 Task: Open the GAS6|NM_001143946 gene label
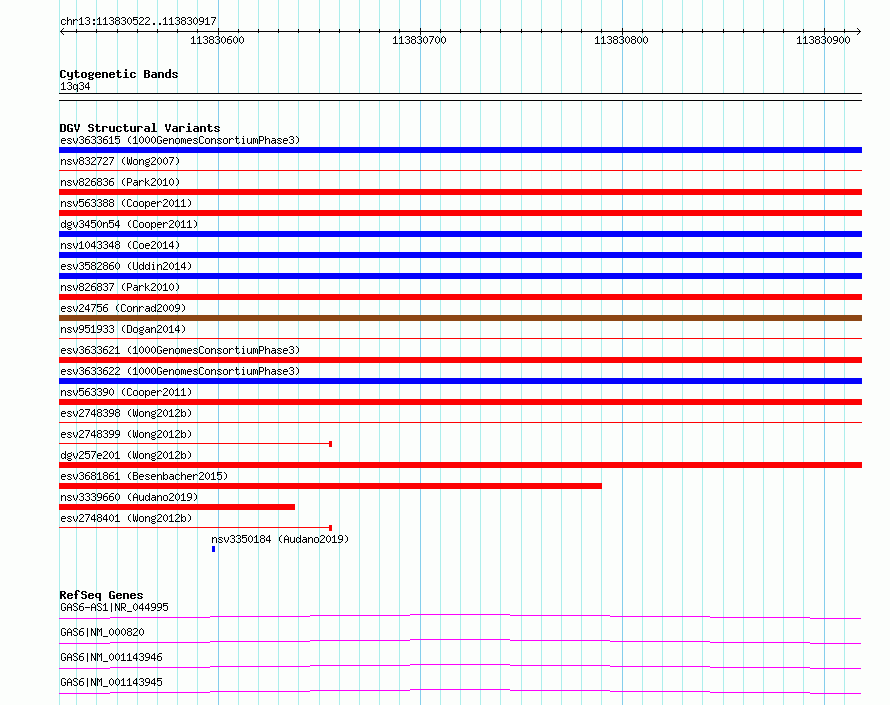pyautogui.click(x=111, y=657)
